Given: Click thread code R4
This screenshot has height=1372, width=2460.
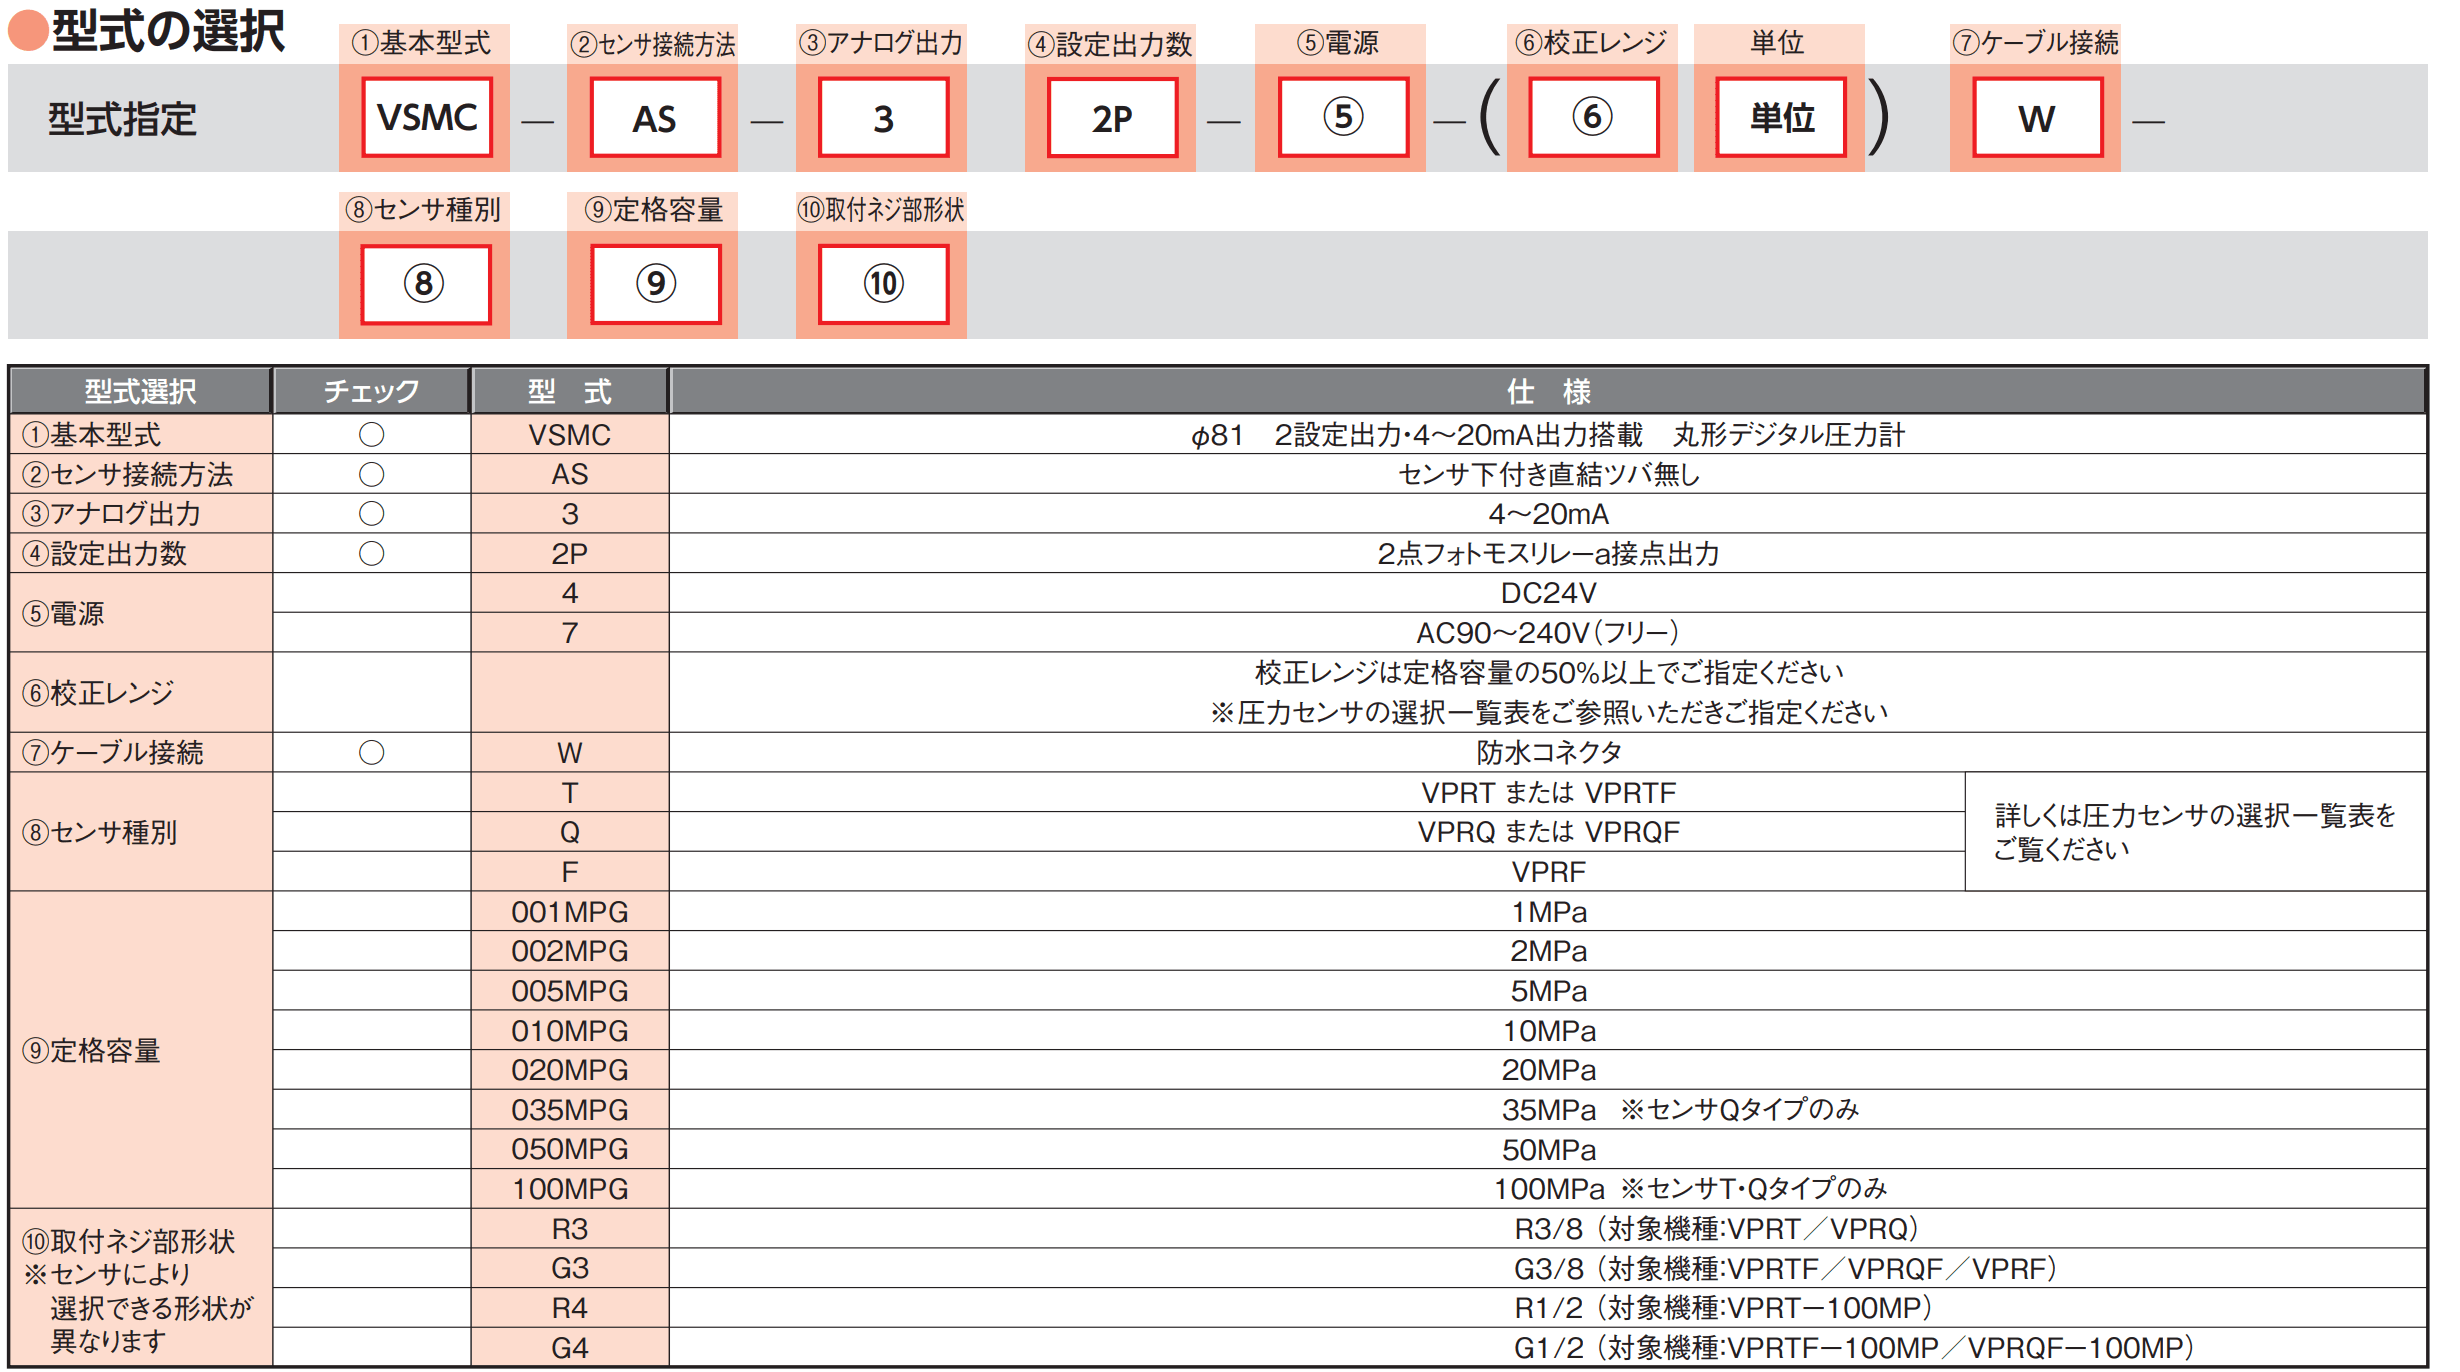Looking at the screenshot, I should [x=570, y=1308].
